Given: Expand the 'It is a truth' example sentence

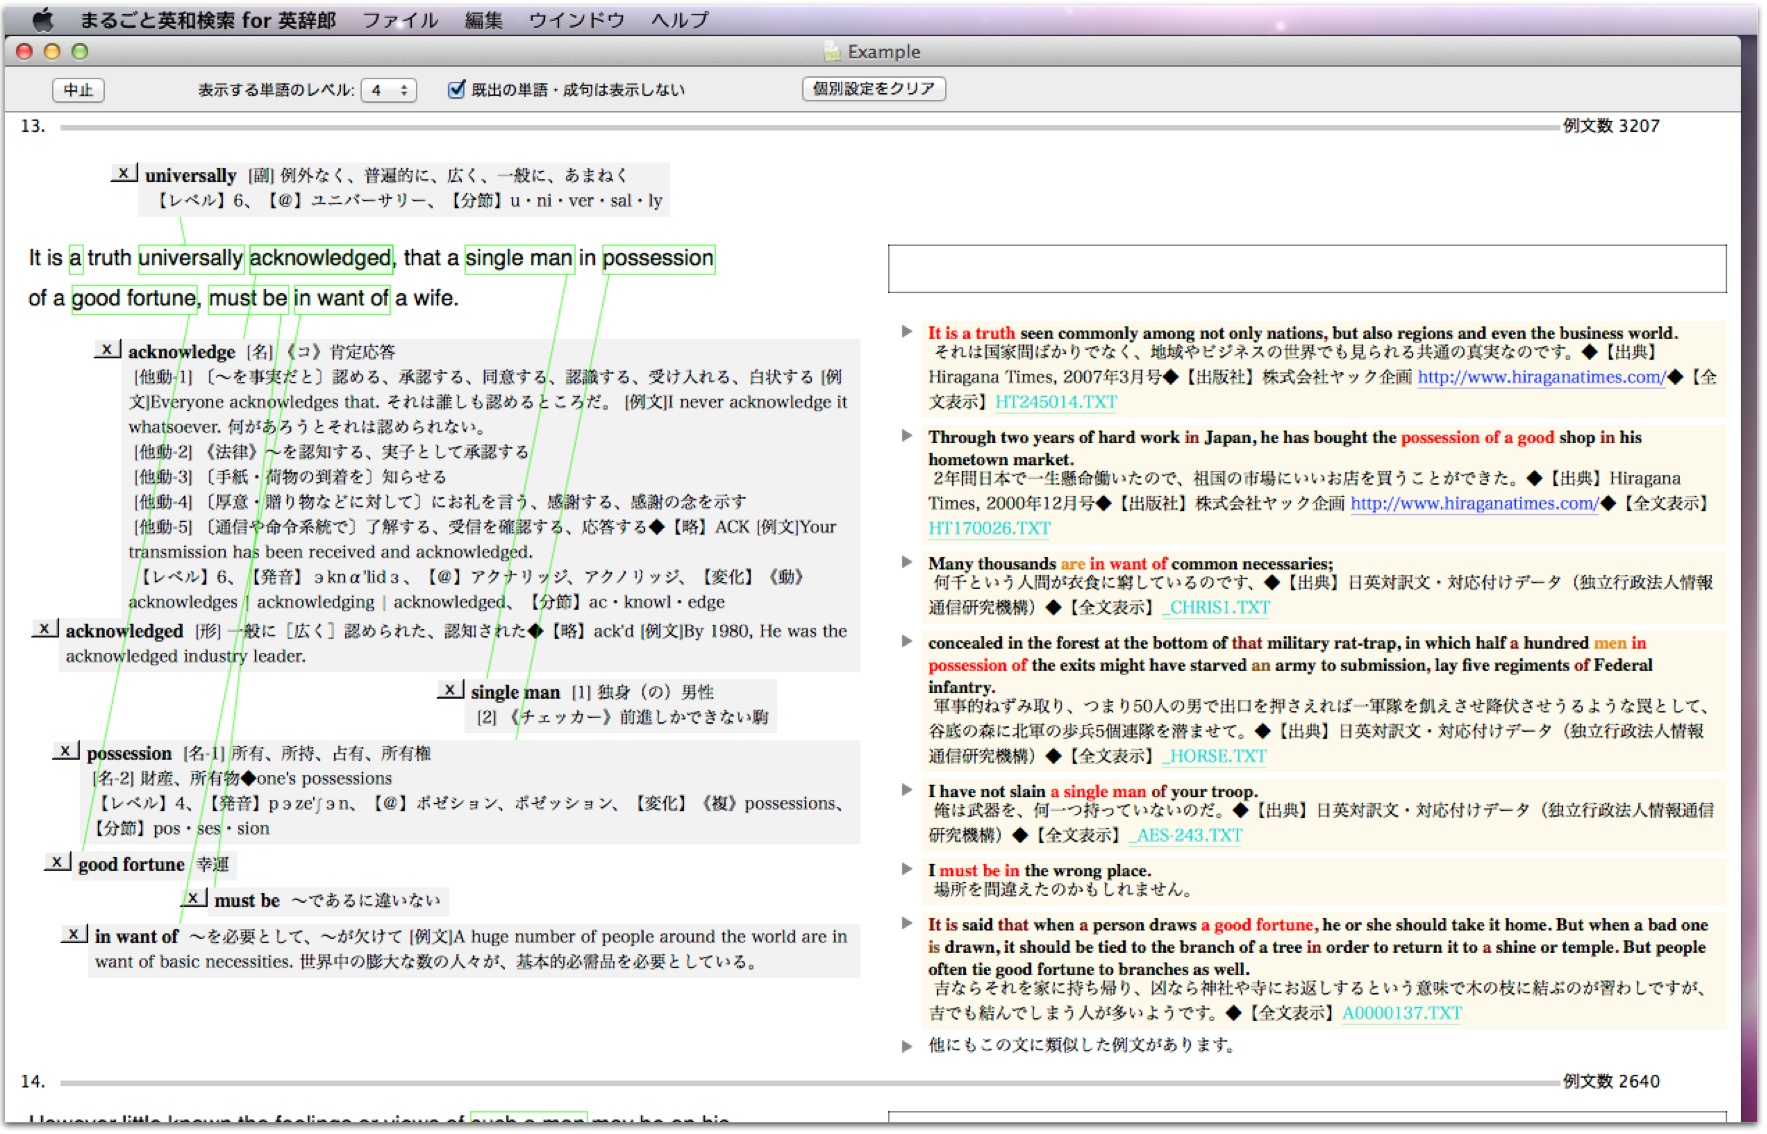Looking at the screenshot, I should click(907, 331).
